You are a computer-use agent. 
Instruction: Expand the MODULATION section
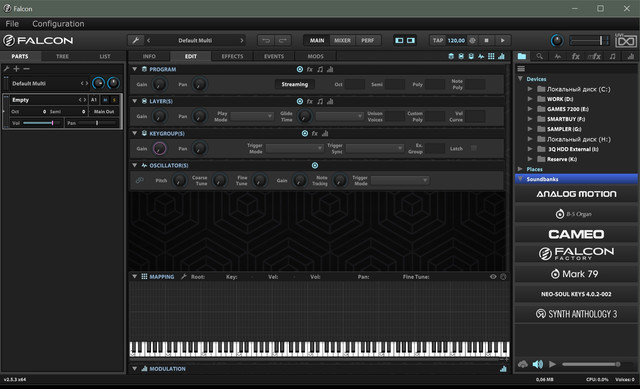pyautogui.click(x=134, y=369)
